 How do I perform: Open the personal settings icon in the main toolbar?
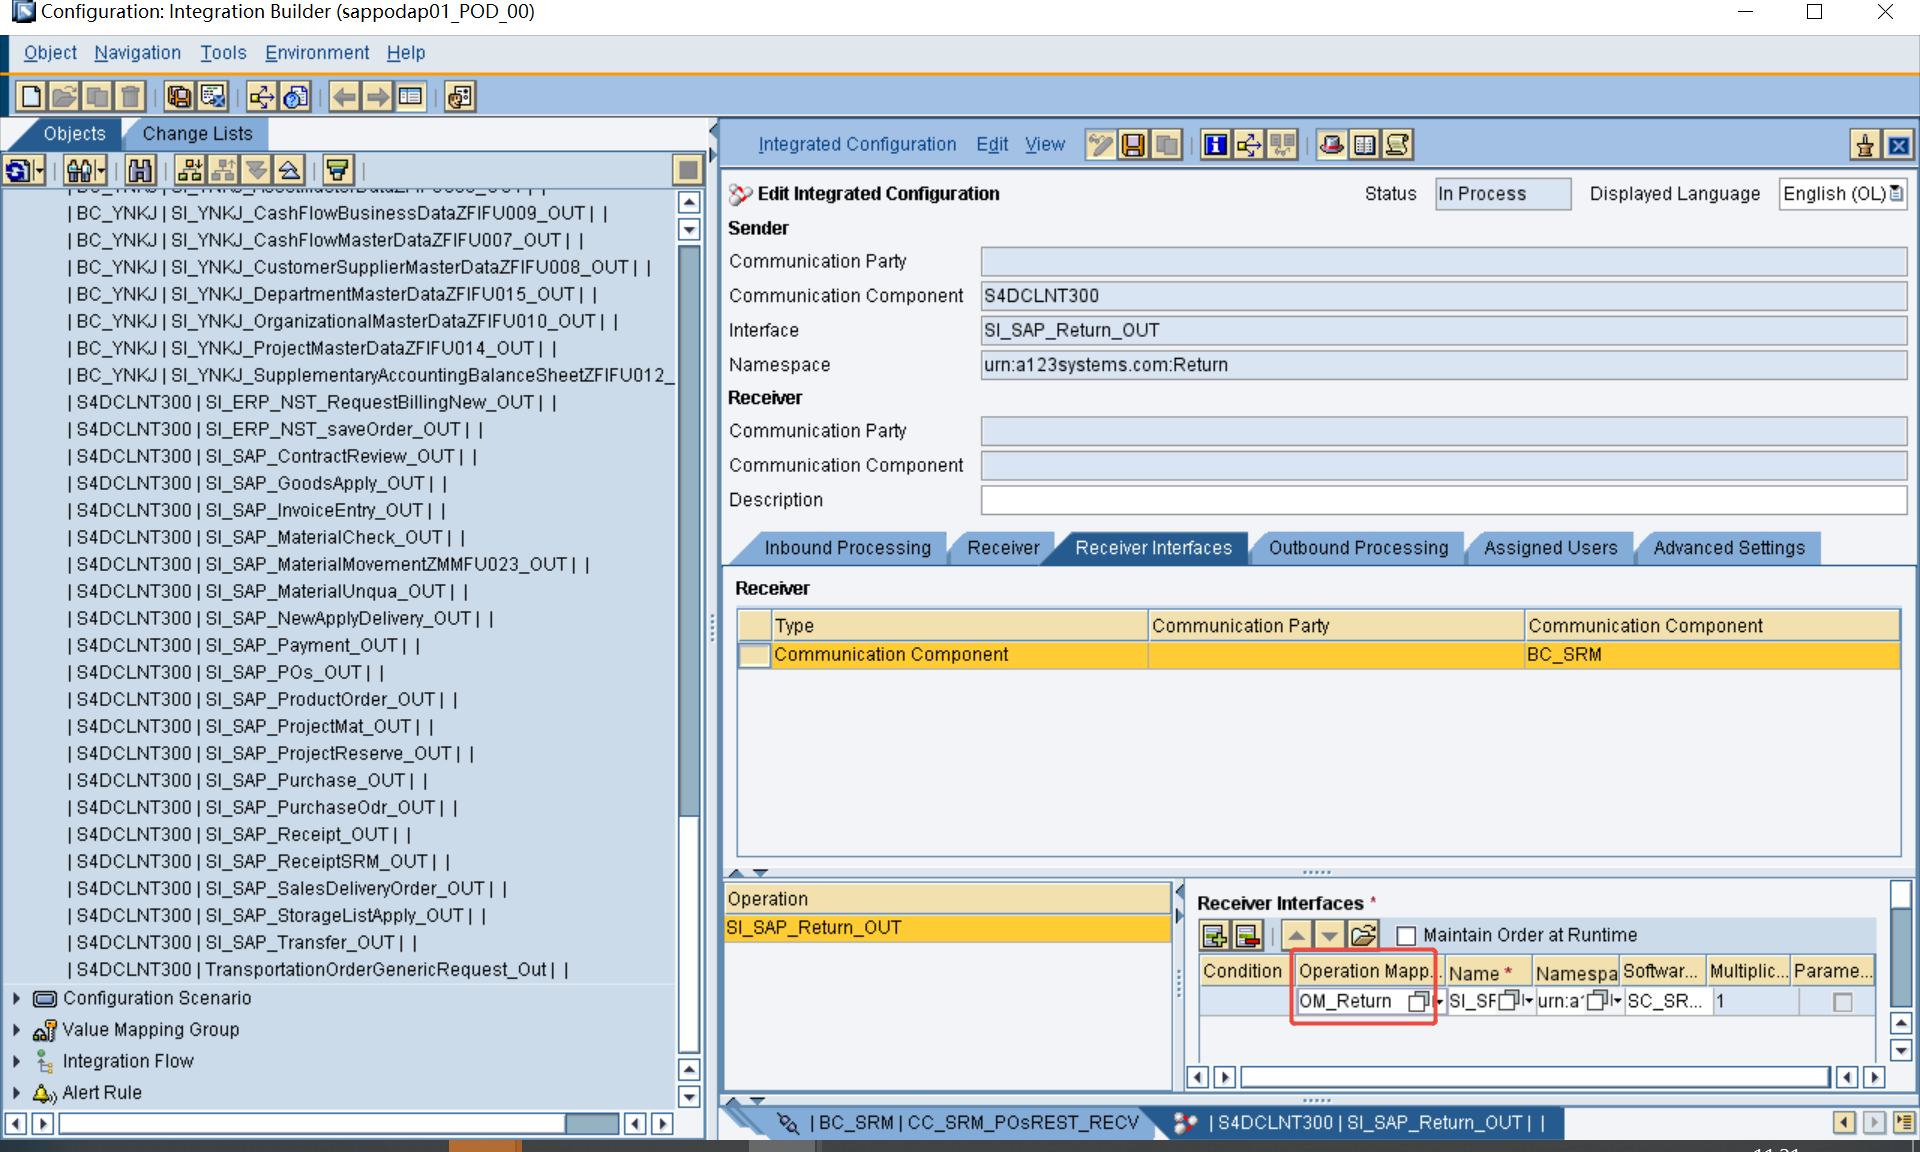460,96
